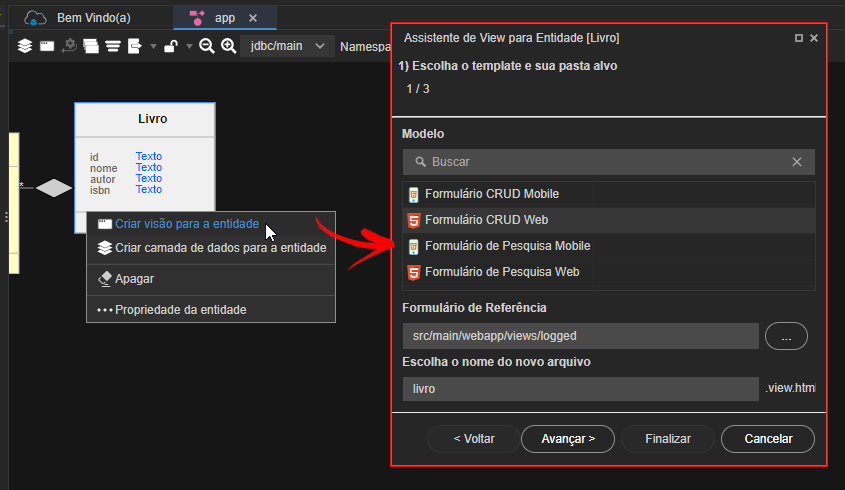The width and height of the screenshot is (845, 490).
Task: Close the Assistente de View dialog
Action: click(814, 38)
